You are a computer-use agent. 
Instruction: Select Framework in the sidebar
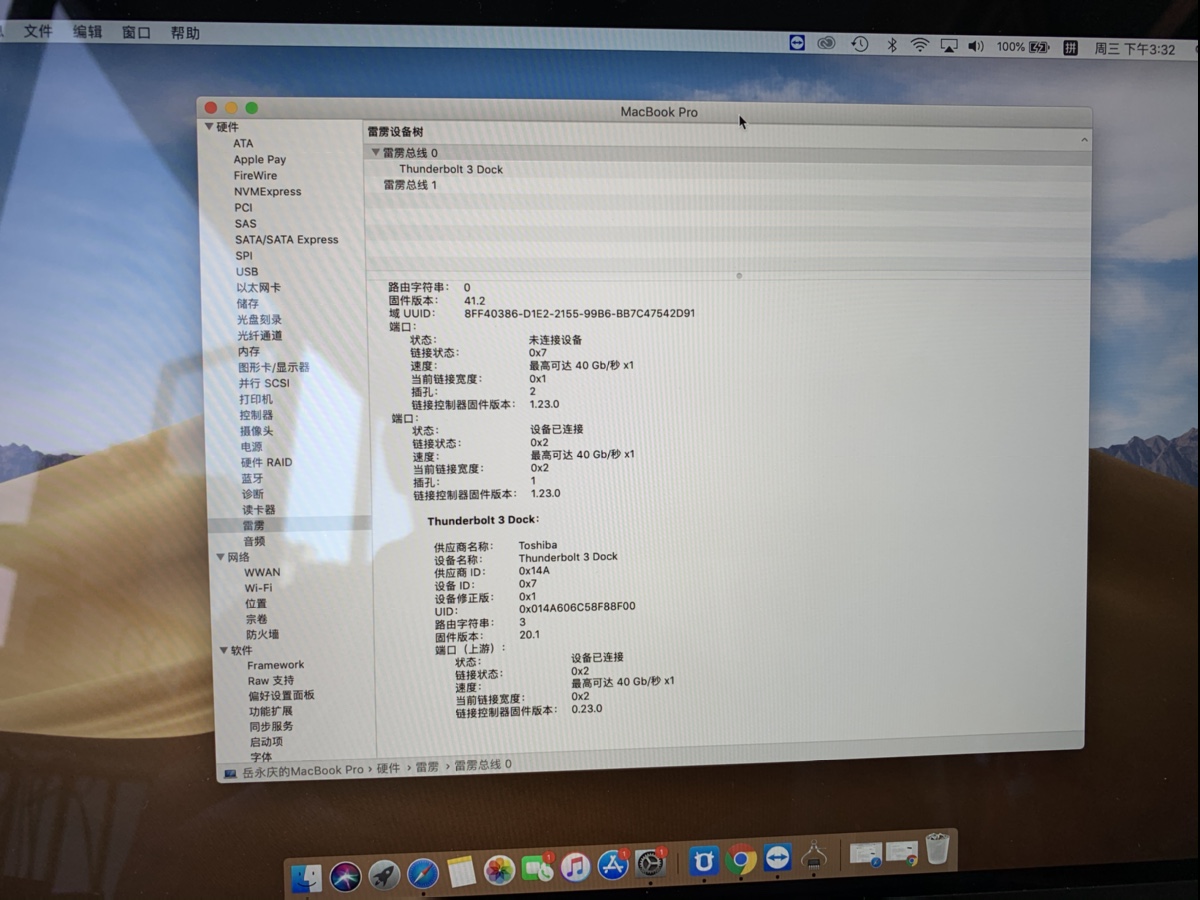[x=276, y=665]
